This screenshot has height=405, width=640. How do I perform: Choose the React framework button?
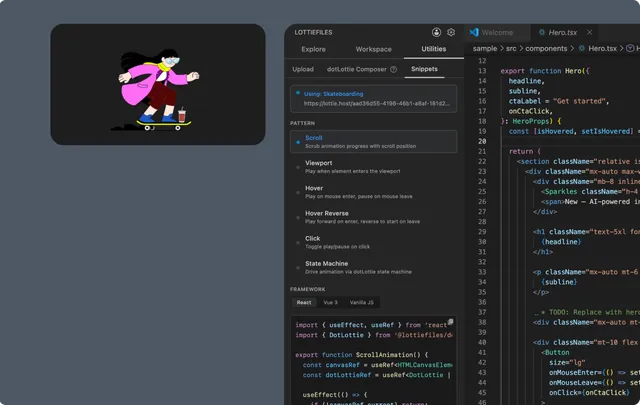[x=304, y=303]
